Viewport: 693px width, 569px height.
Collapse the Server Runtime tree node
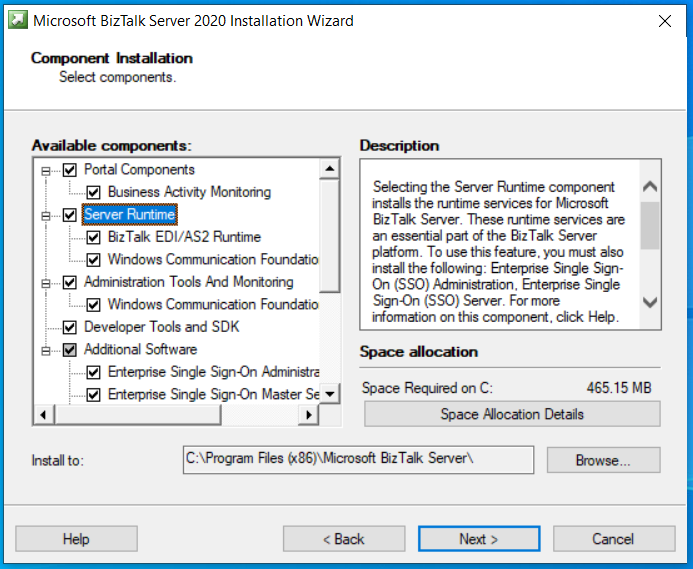point(46,216)
